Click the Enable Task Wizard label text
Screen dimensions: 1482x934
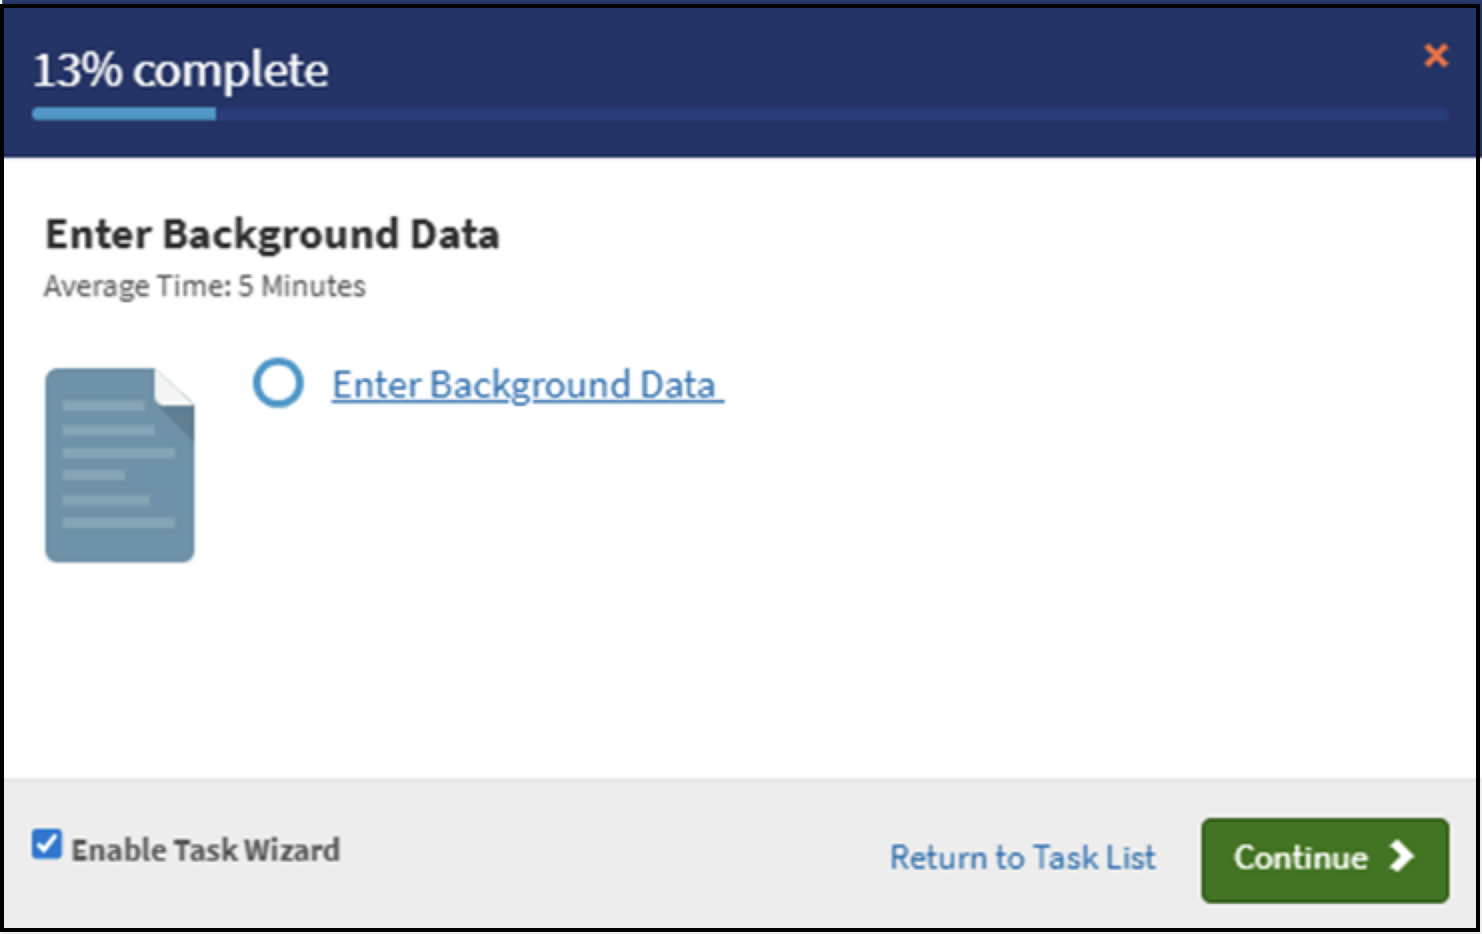[x=206, y=850]
